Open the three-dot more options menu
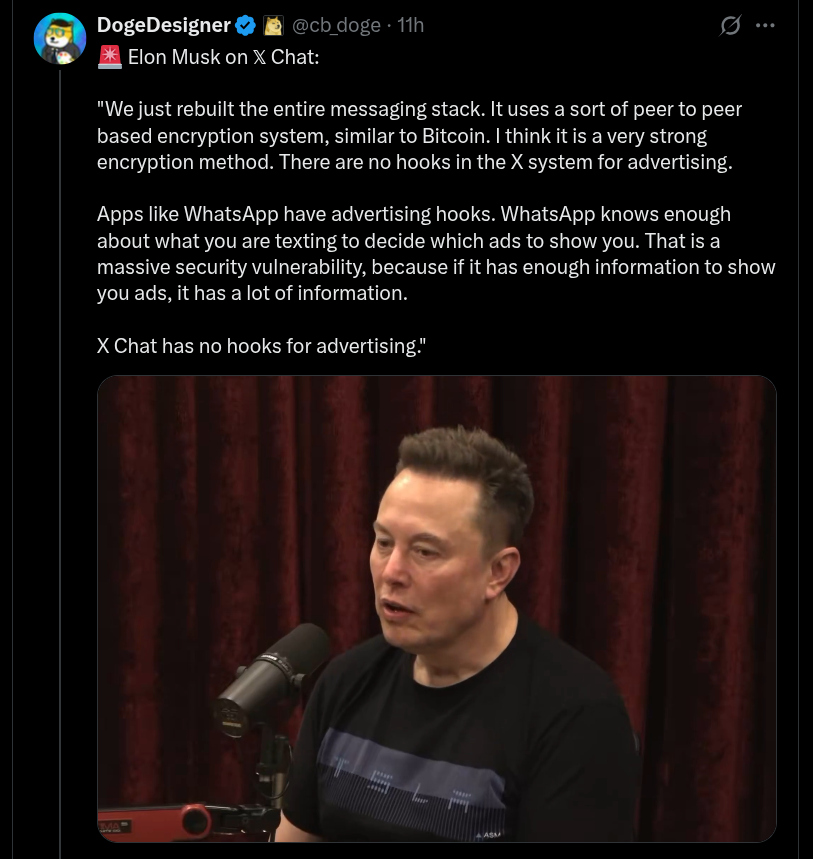 [x=765, y=25]
